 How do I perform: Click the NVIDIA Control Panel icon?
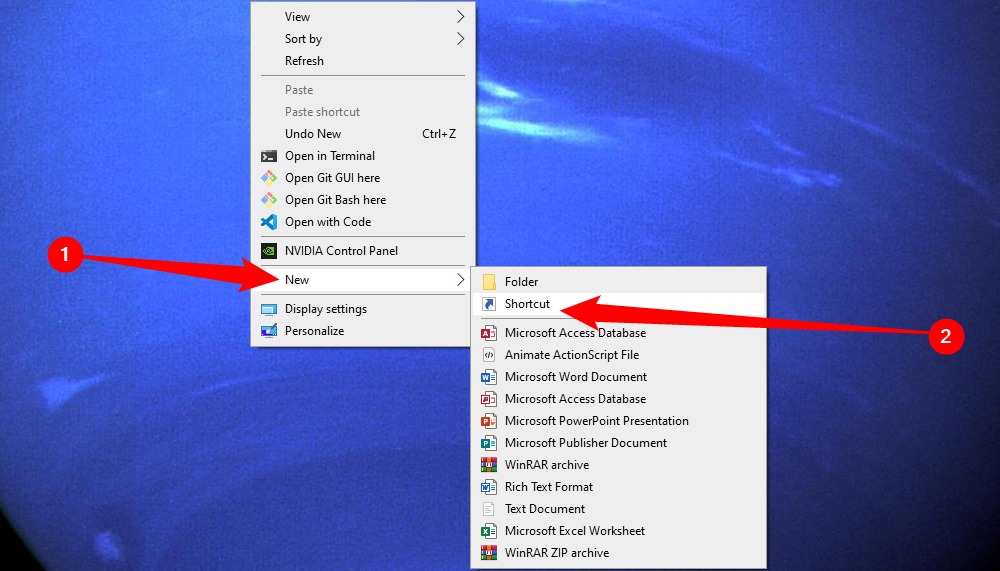(x=268, y=251)
